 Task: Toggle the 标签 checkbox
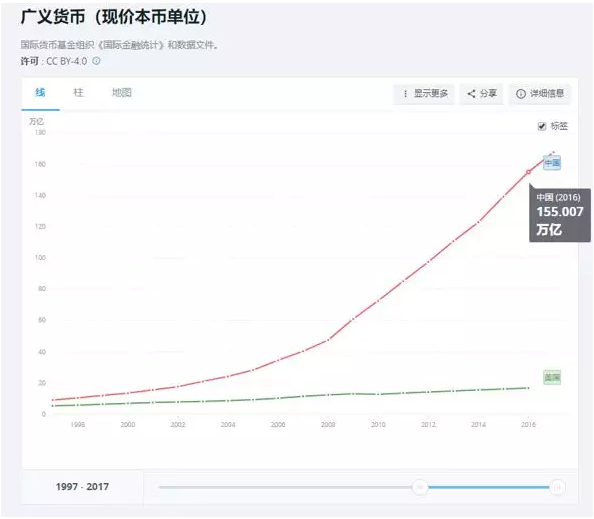point(542,126)
